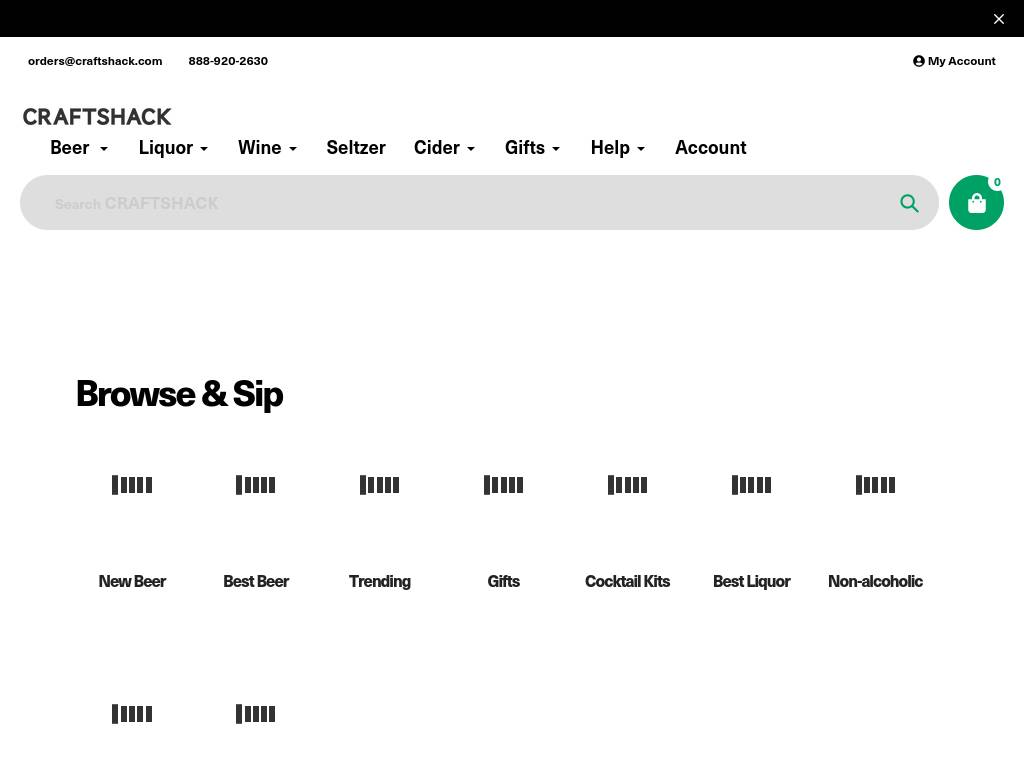
Task: Open the Cider dropdown menu
Action: pos(445,147)
